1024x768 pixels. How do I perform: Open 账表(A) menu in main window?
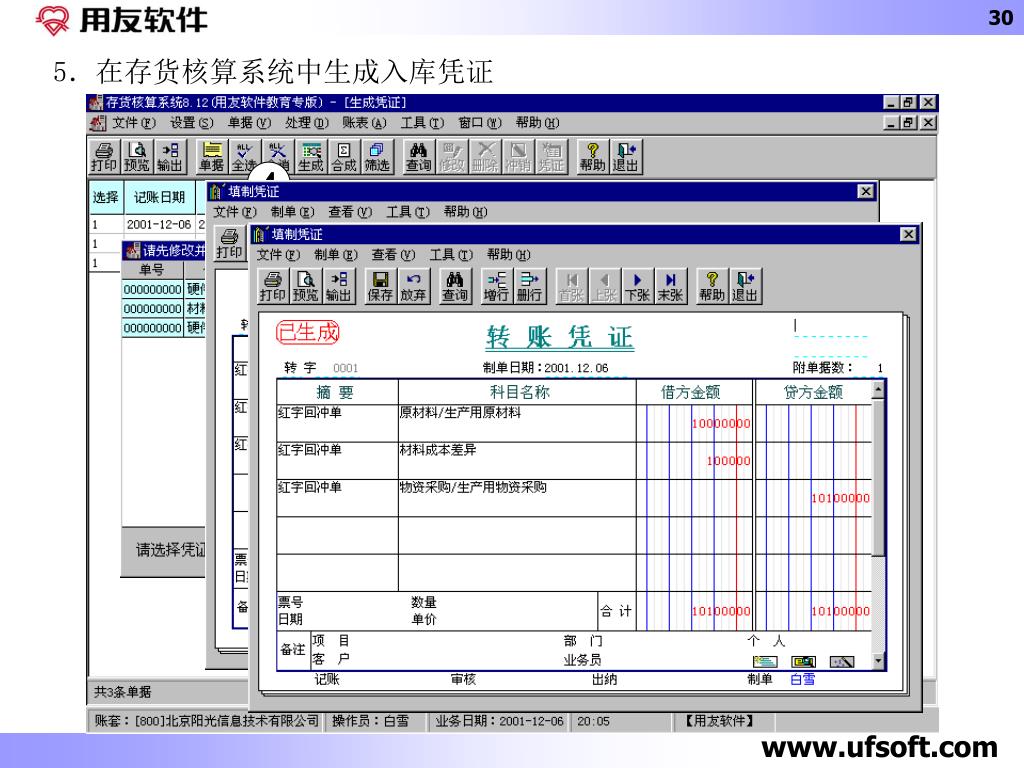[364, 123]
